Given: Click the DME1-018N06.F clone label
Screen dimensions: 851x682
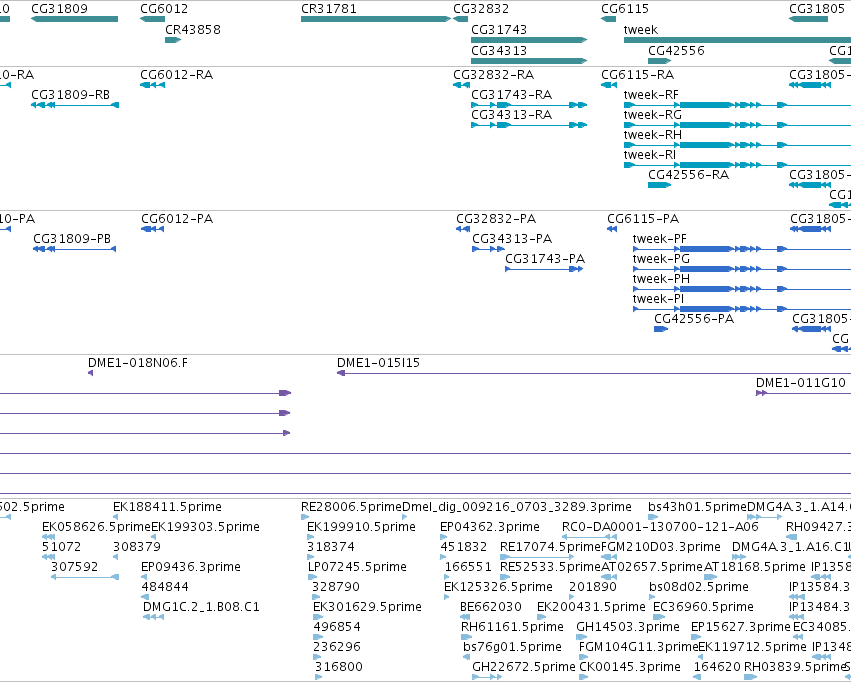Looking at the screenshot, I should (x=138, y=362).
